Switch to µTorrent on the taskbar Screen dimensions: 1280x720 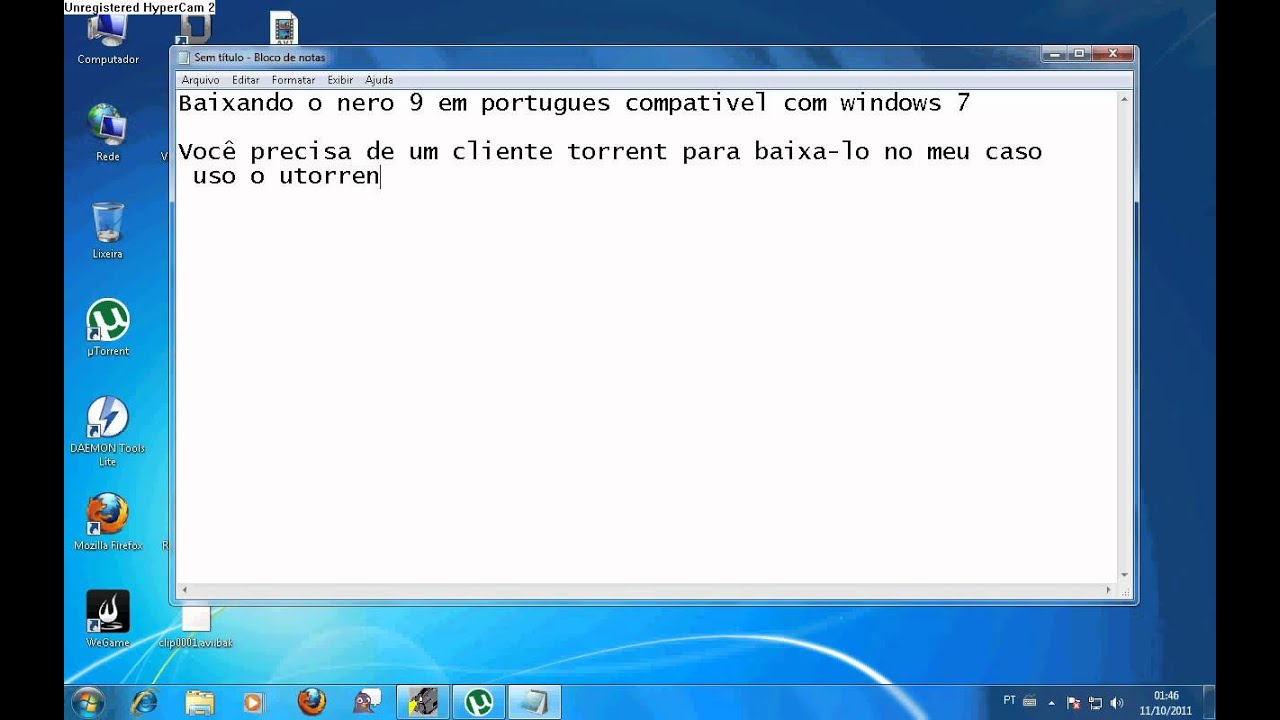(x=479, y=702)
